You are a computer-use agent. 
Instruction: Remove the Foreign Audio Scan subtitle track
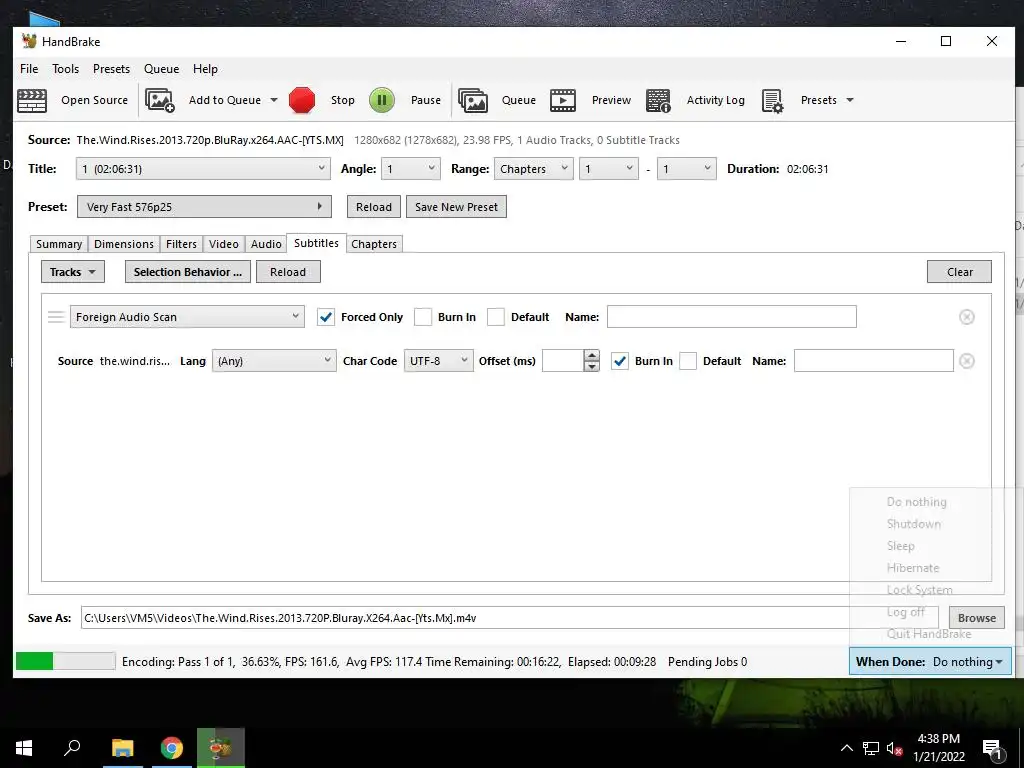[x=967, y=317]
